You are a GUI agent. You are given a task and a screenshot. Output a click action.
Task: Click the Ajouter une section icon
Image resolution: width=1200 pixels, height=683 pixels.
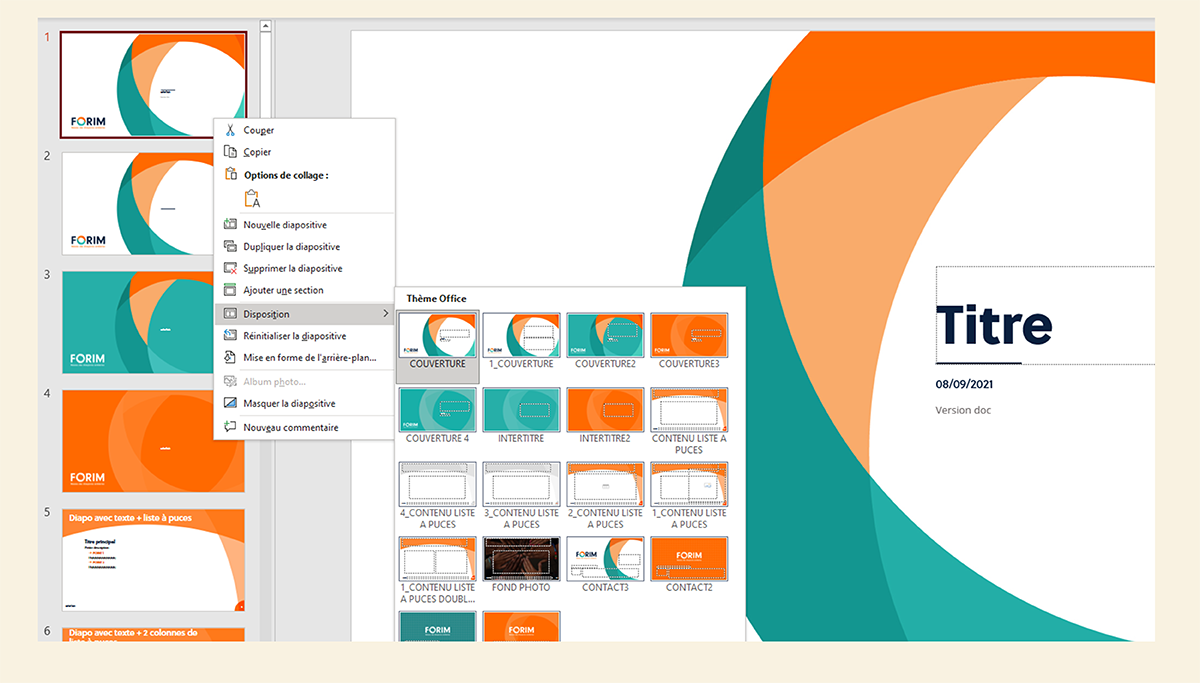tap(230, 291)
